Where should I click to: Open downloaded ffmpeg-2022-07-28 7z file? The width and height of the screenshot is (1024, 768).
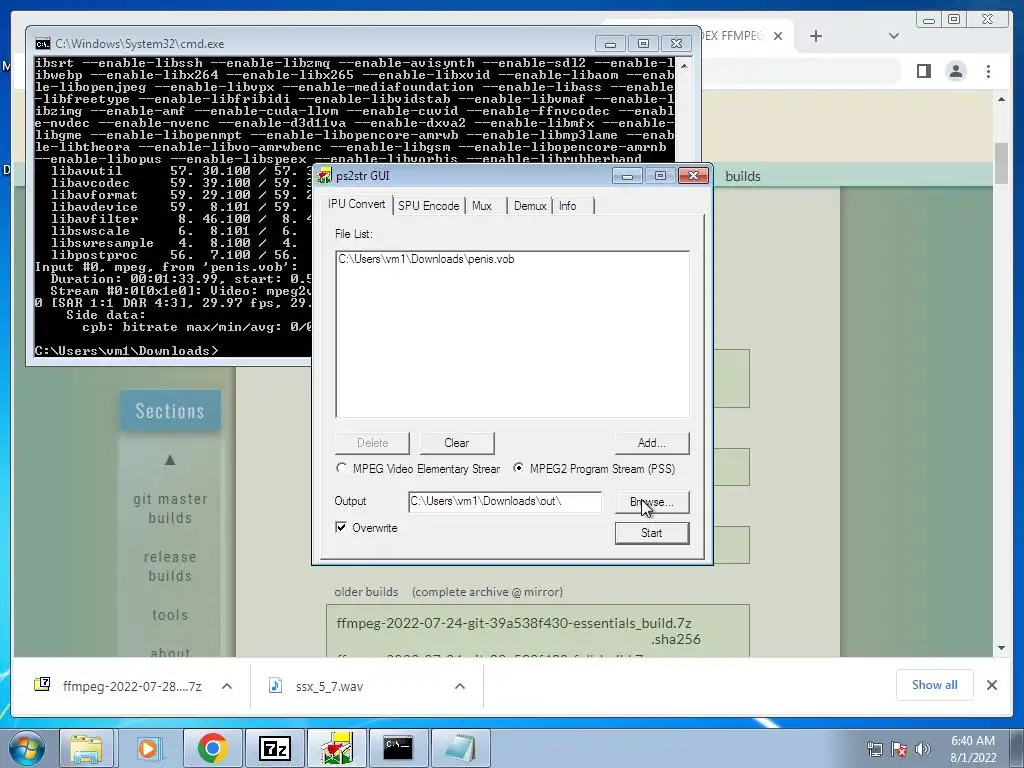coord(132,686)
